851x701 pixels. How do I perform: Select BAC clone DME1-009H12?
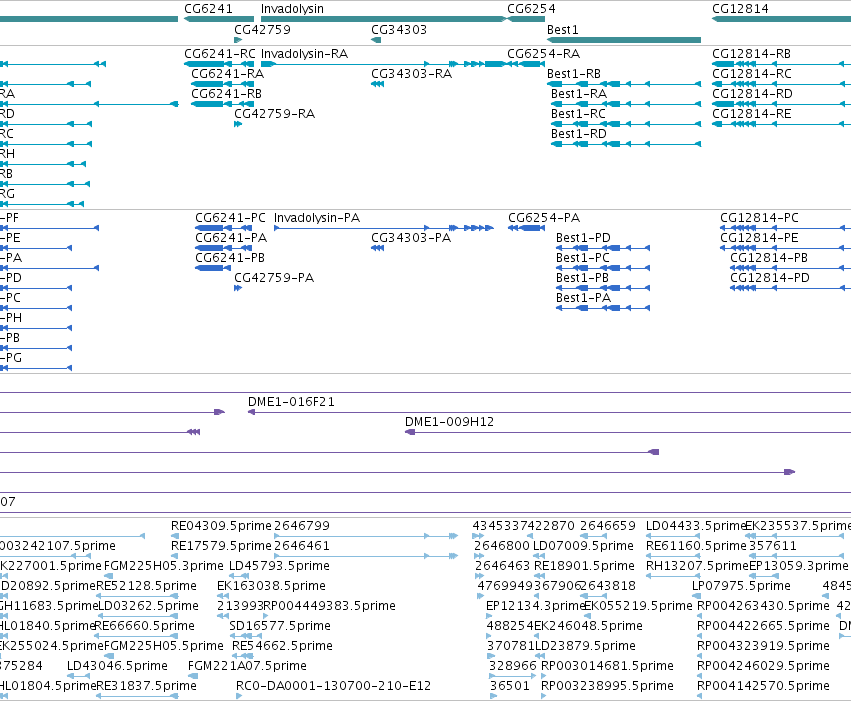click(628, 432)
